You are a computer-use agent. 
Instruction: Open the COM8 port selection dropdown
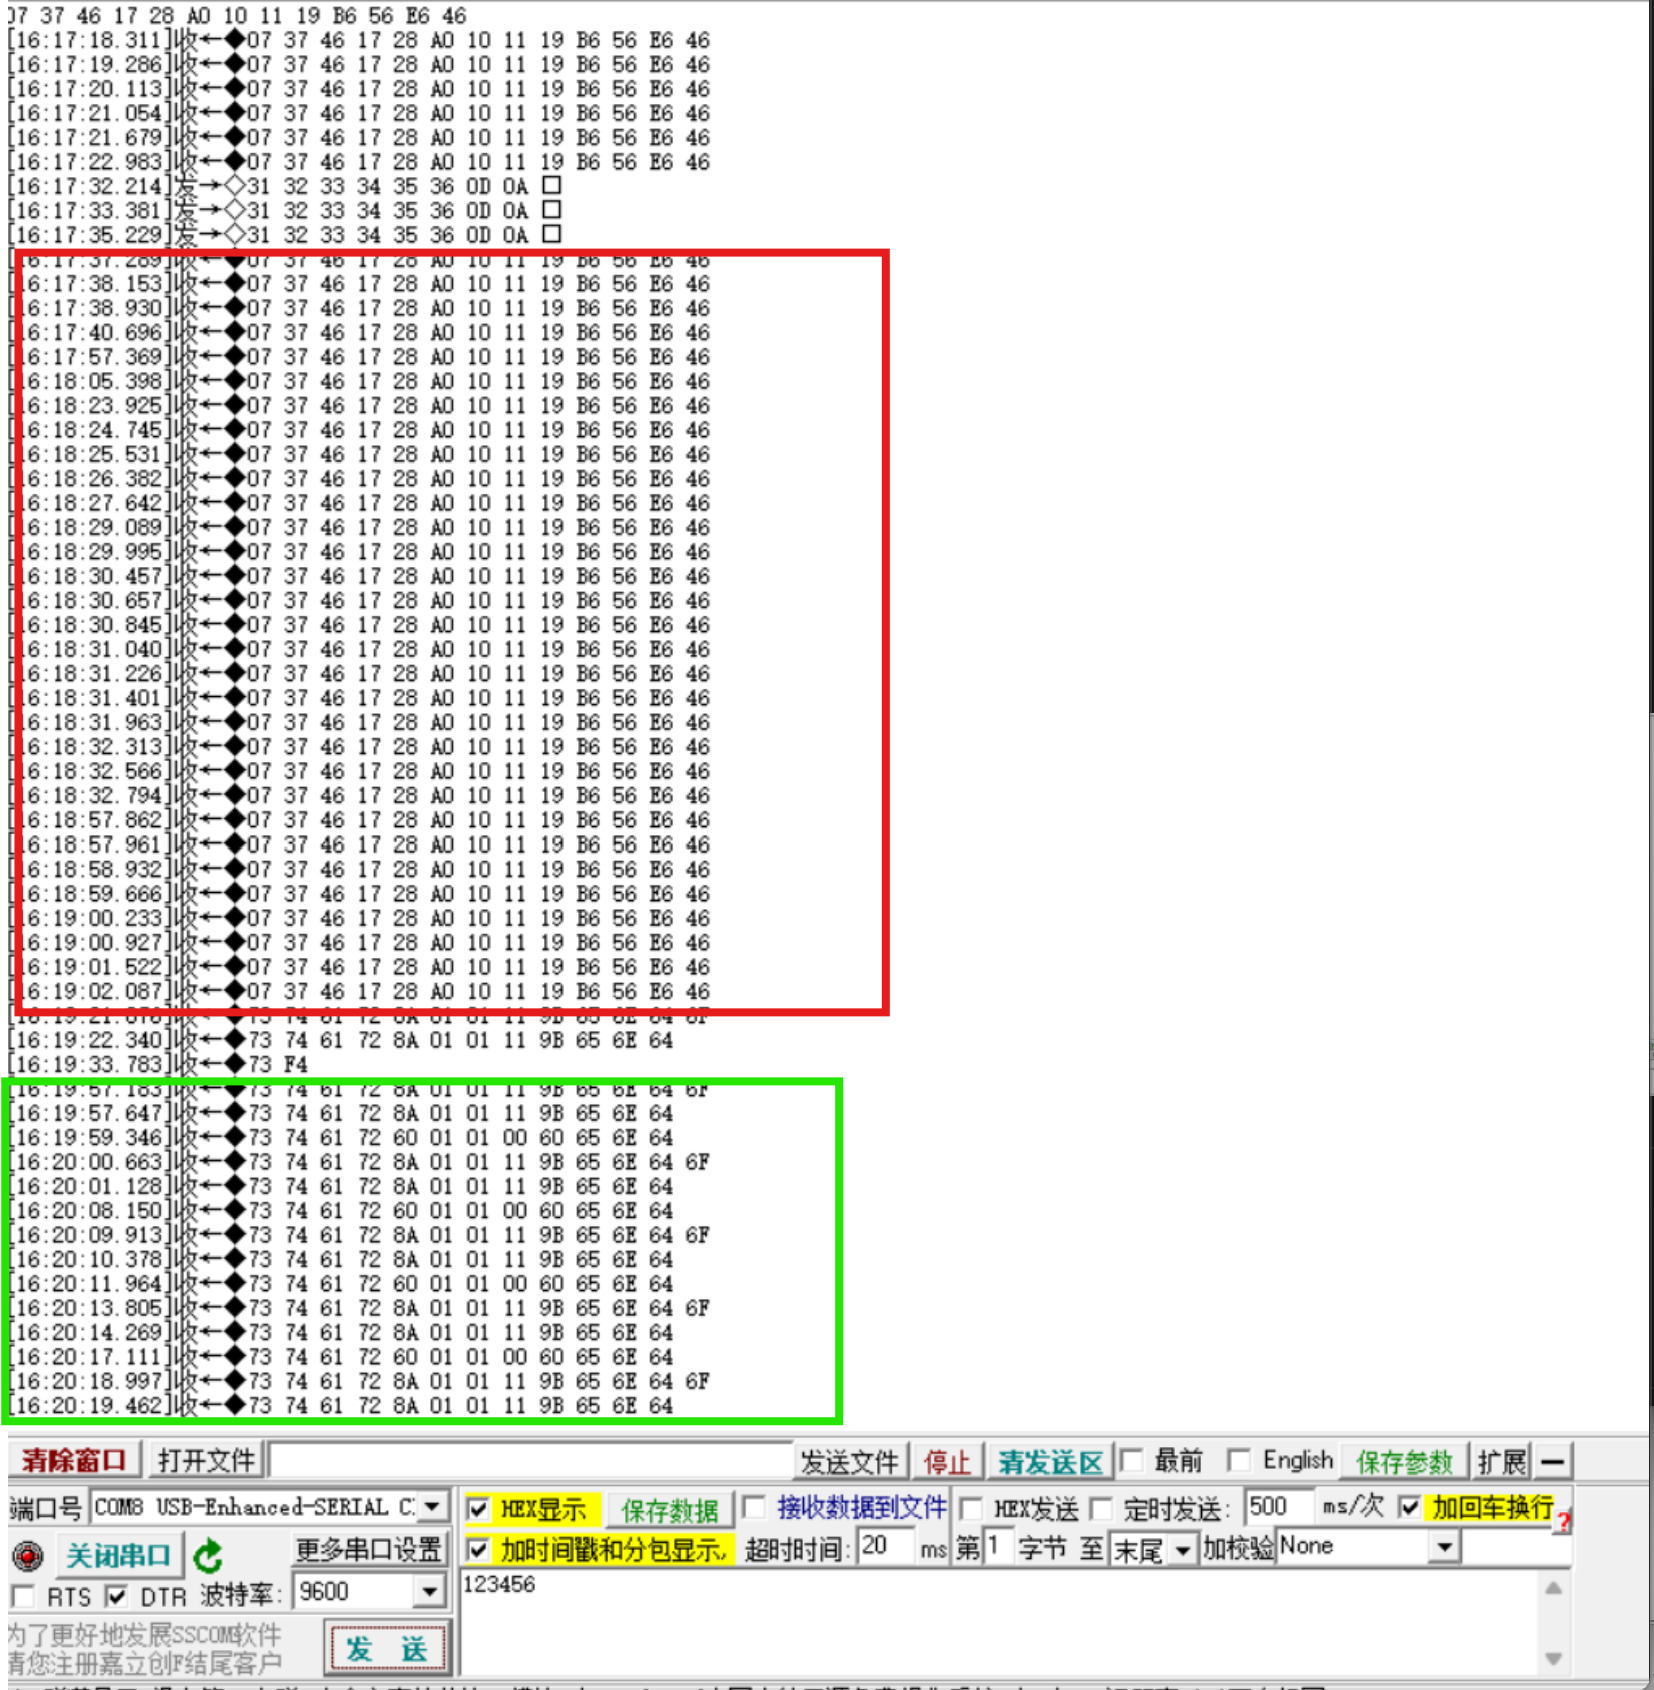[430, 1507]
